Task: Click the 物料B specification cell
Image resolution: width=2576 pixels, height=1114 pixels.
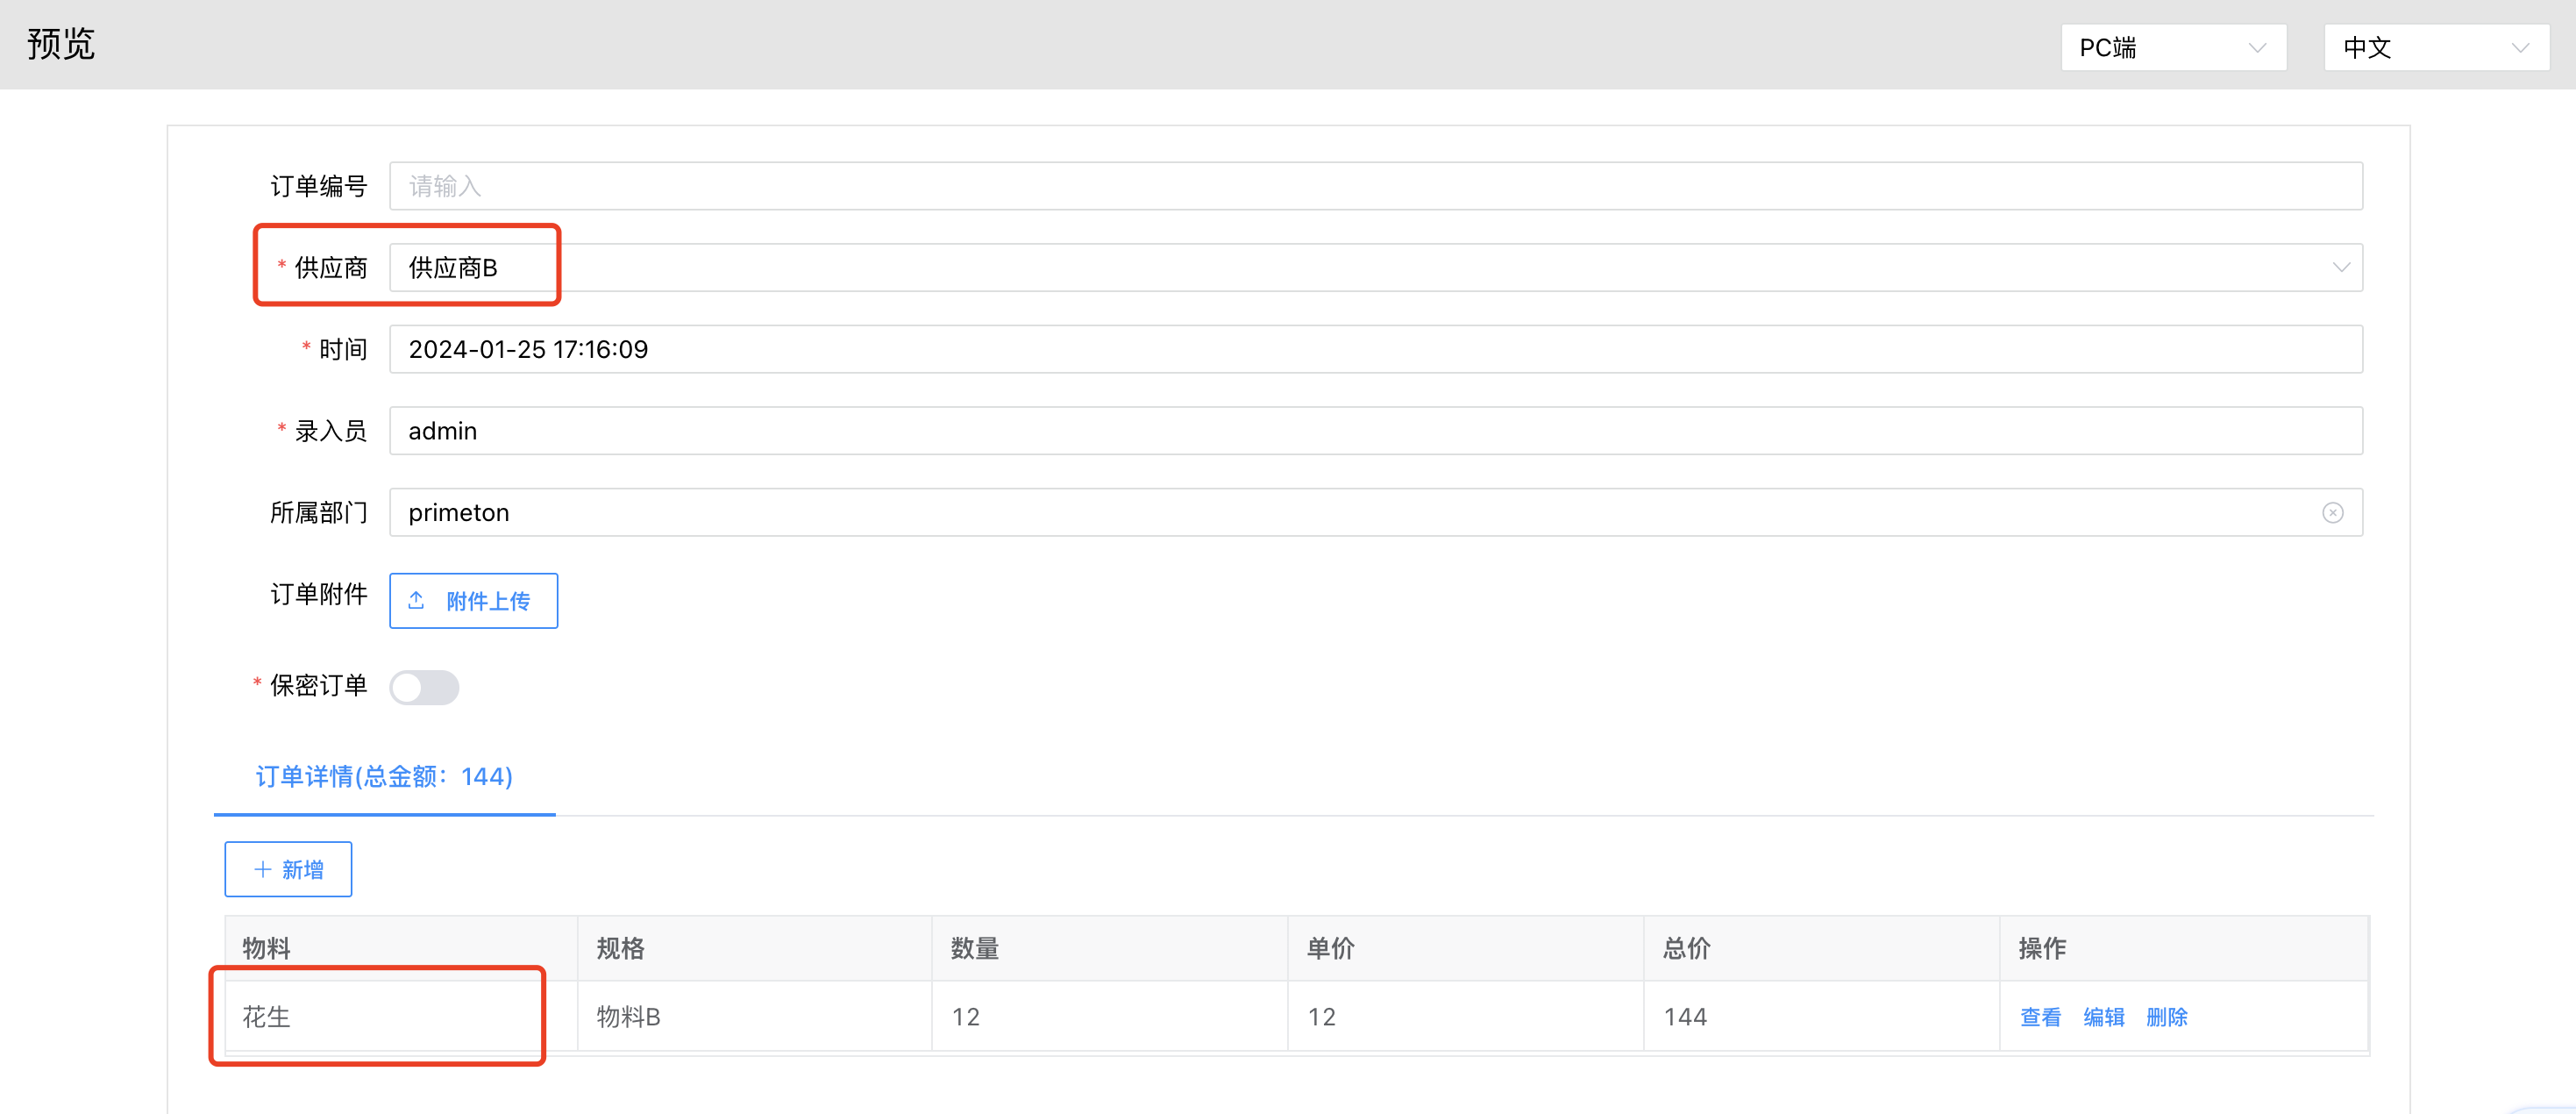Action: (628, 1017)
